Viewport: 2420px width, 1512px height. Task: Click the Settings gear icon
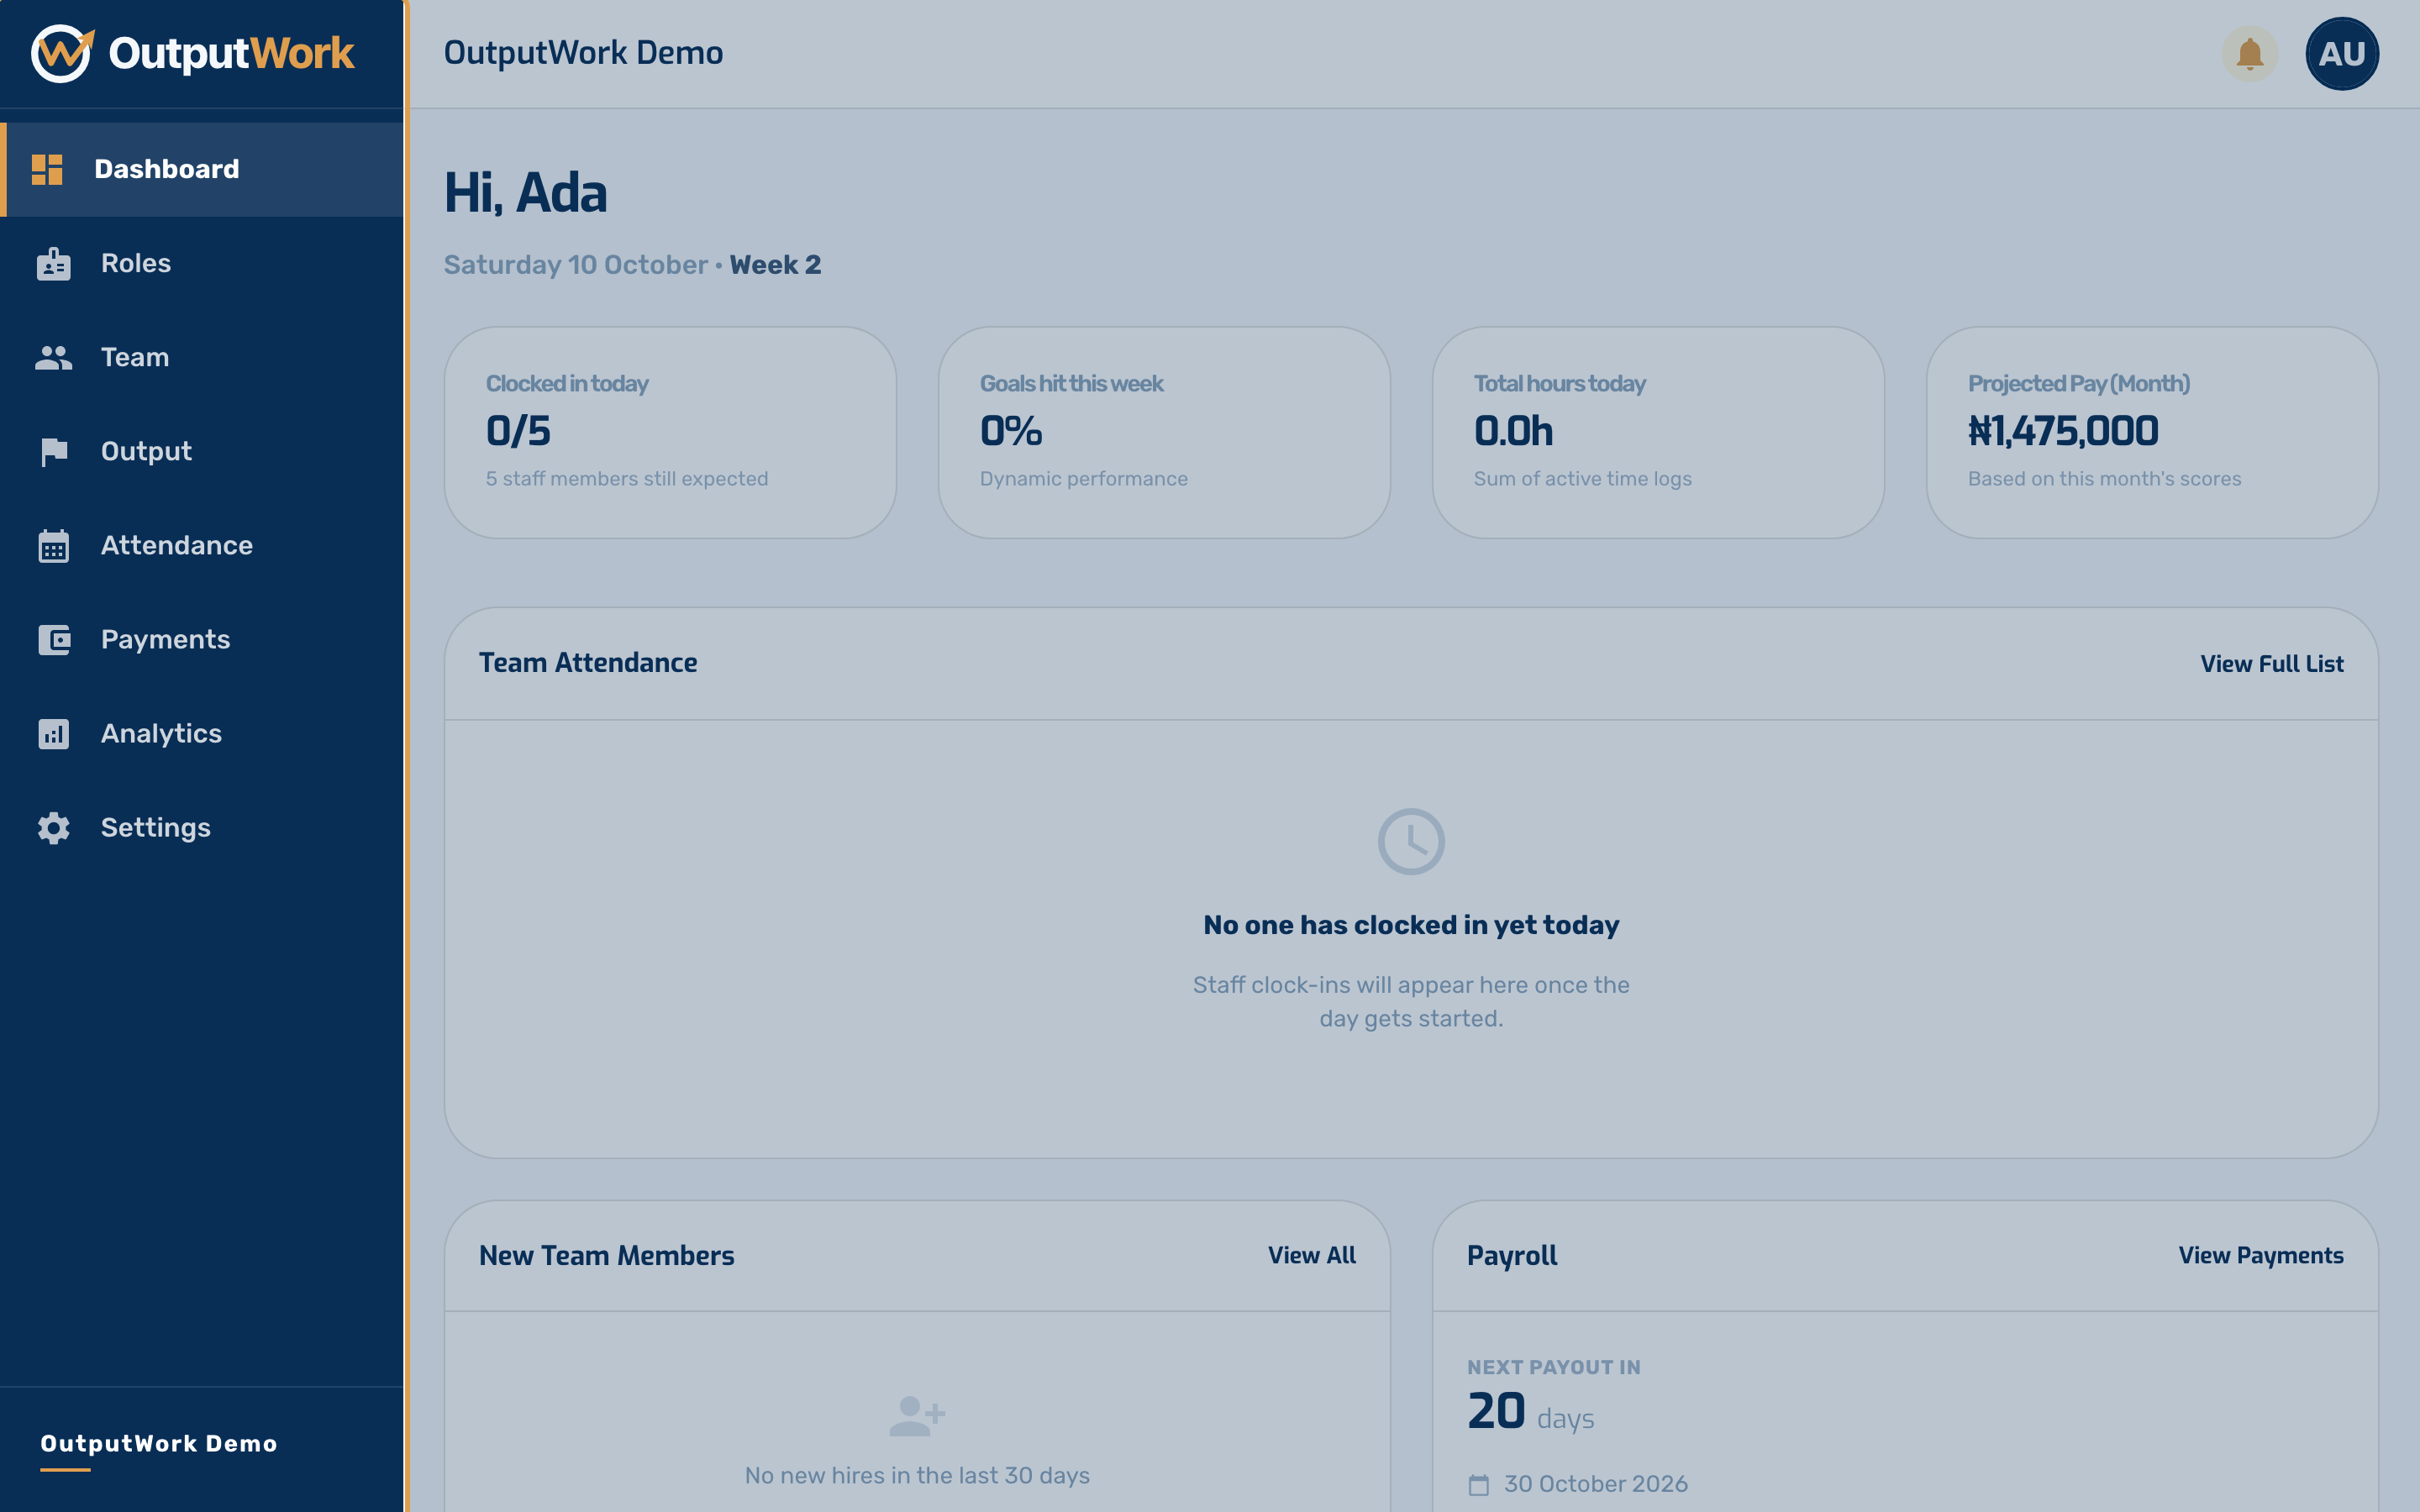pyautogui.click(x=54, y=828)
